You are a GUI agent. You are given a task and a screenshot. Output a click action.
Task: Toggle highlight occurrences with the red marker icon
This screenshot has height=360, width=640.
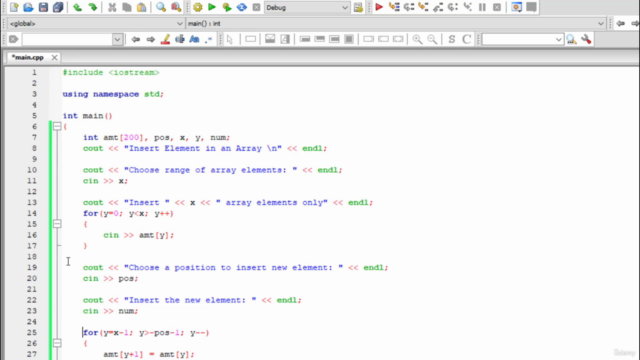coord(165,39)
